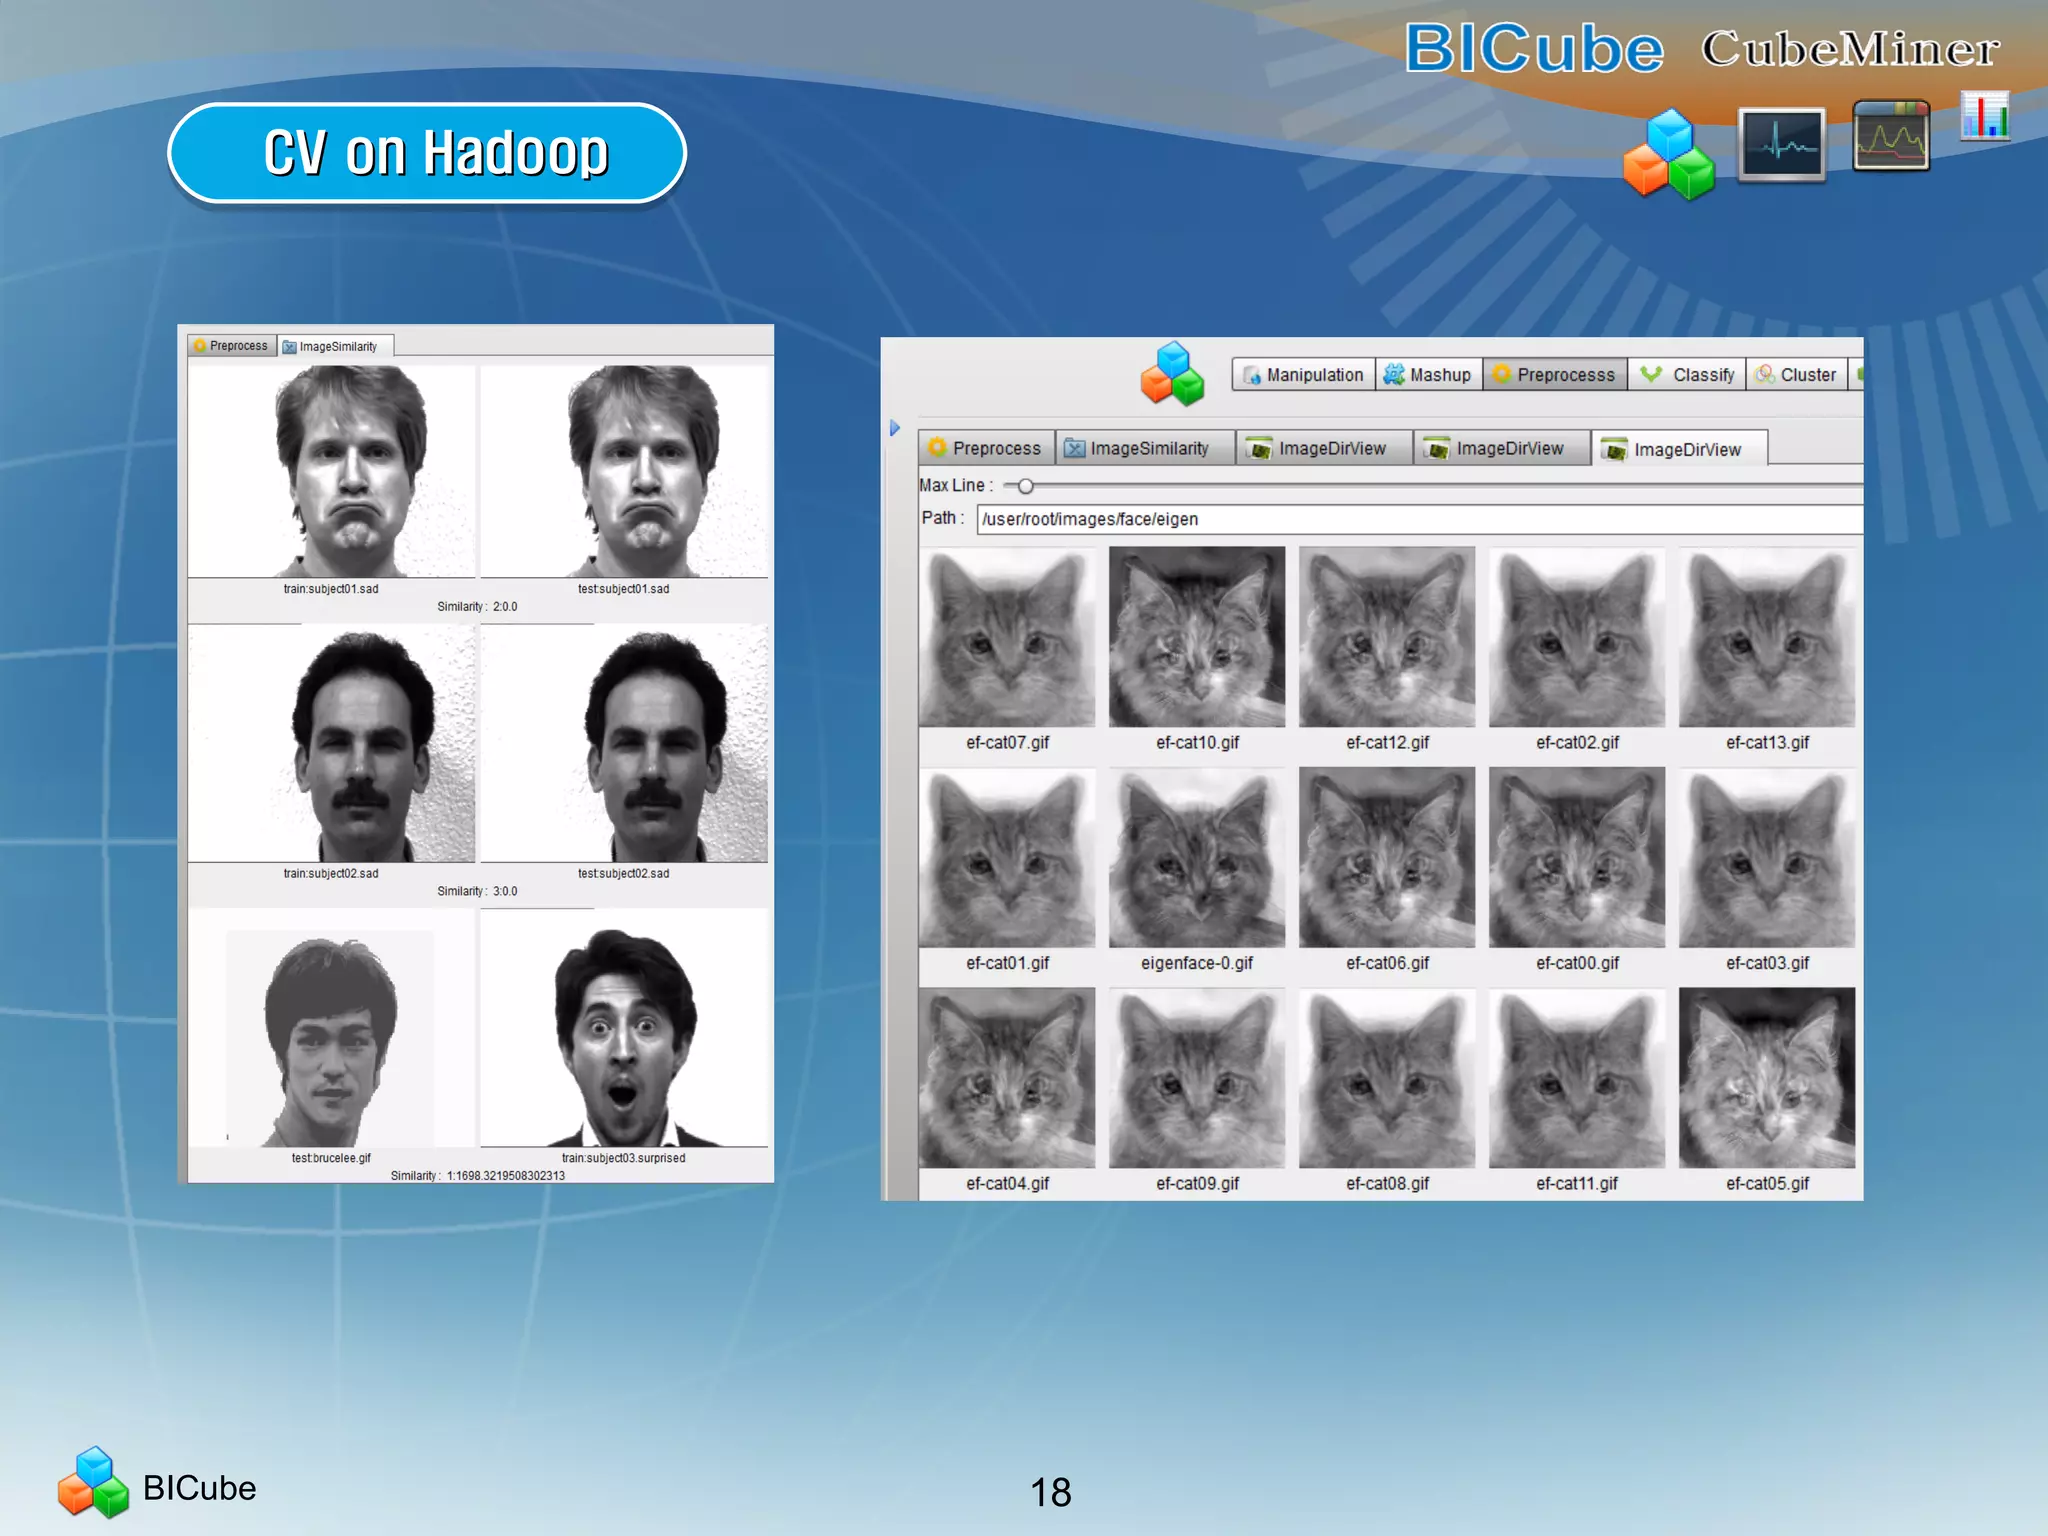Select thumbnail ef-cat09.gif

(1197, 1077)
